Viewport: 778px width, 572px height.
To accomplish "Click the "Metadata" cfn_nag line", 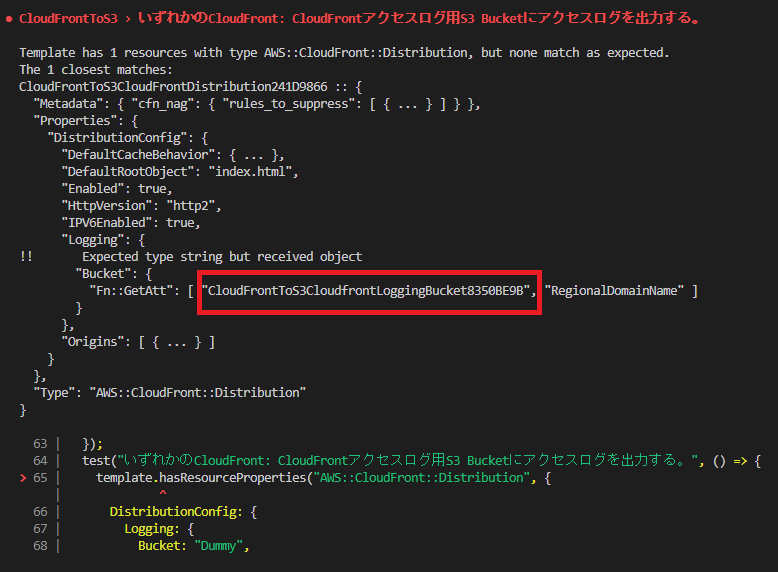I will coord(257,104).
